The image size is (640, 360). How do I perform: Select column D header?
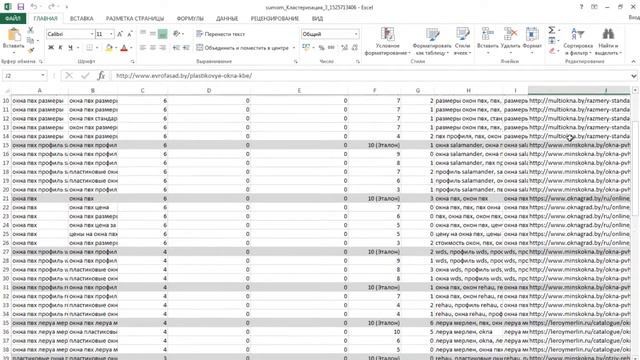(x=209, y=91)
